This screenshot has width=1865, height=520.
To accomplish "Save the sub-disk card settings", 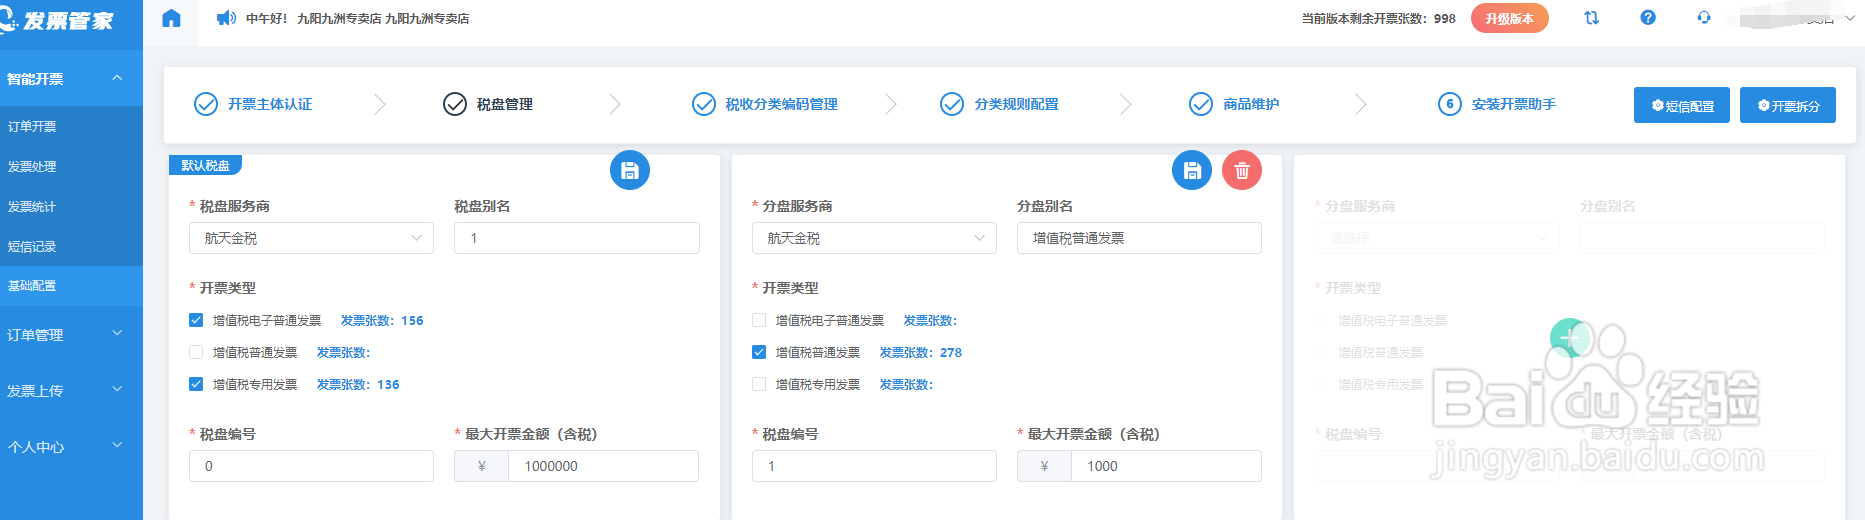I will tap(1192, 171).
